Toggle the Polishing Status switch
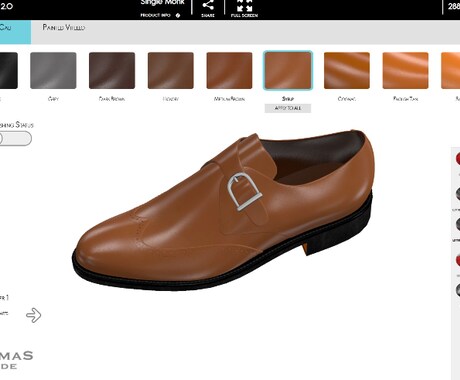Screen dimensions: 460x380 15,138
